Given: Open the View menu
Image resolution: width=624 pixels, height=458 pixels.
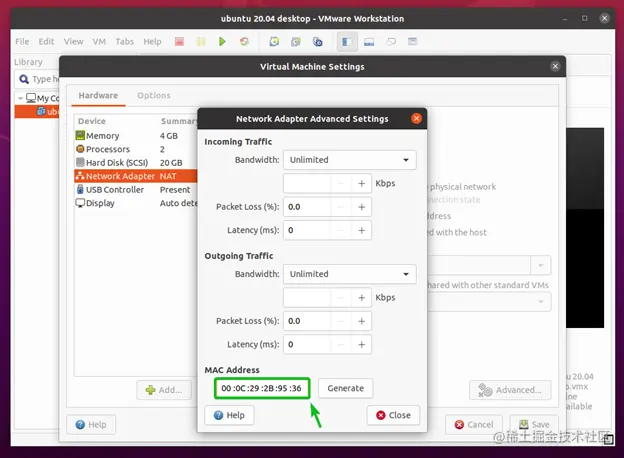Looking at the screenshot, I should 74,41.
